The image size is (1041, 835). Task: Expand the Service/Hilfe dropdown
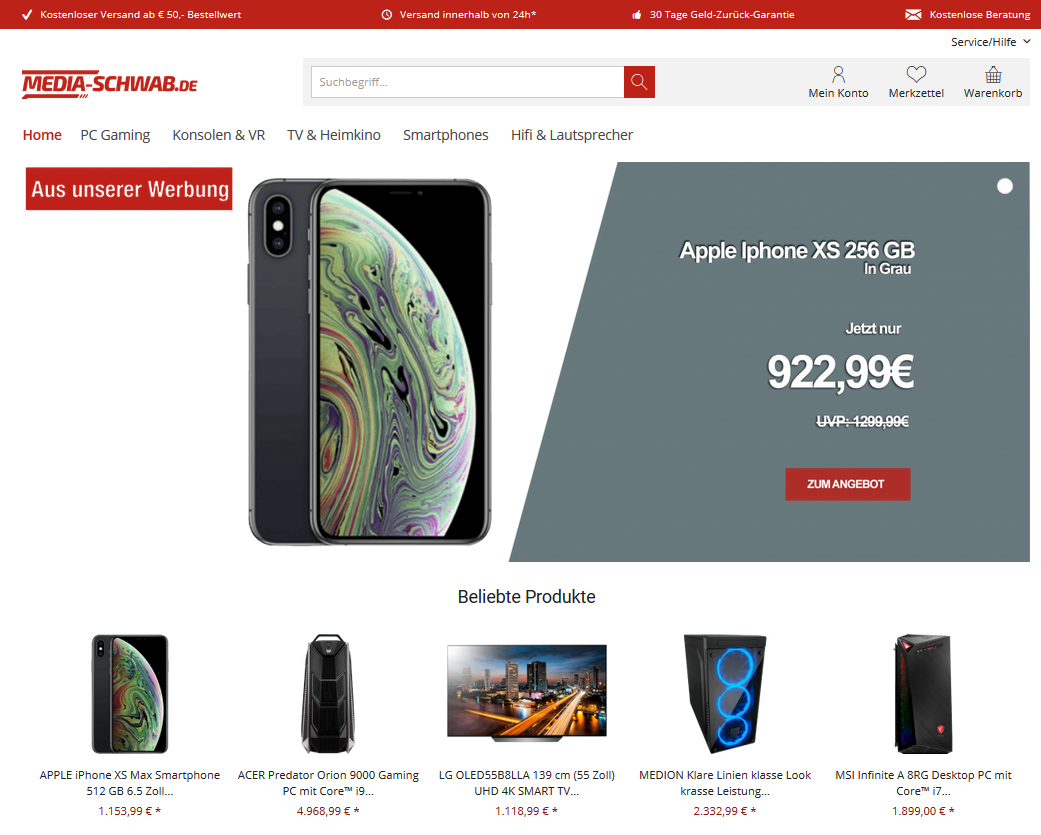tap(990, 42)
